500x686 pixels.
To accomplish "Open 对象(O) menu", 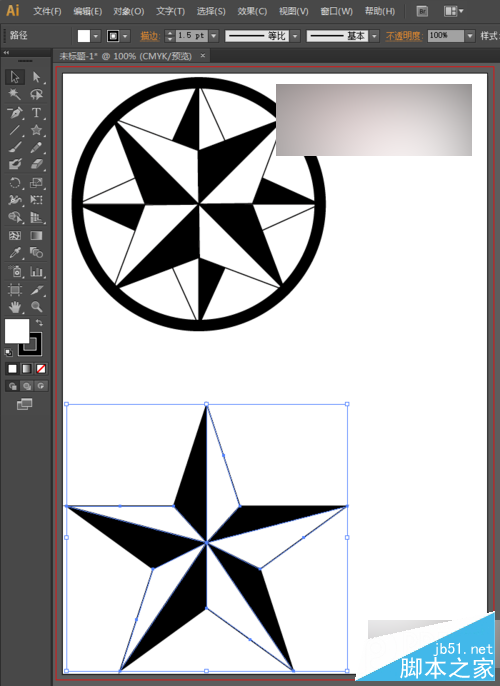I will coord(129,11).
